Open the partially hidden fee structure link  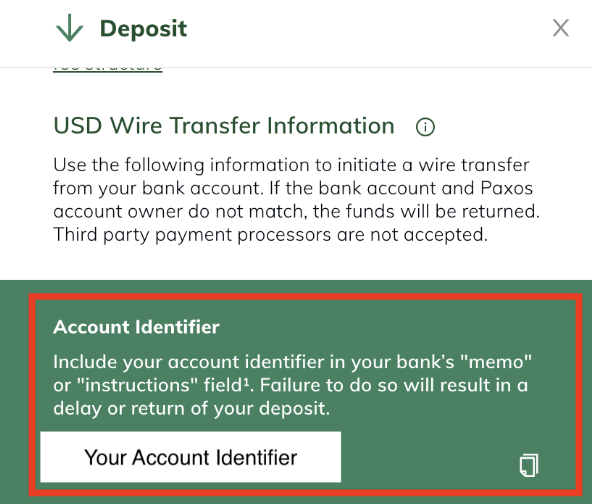[x=108, y=69]
